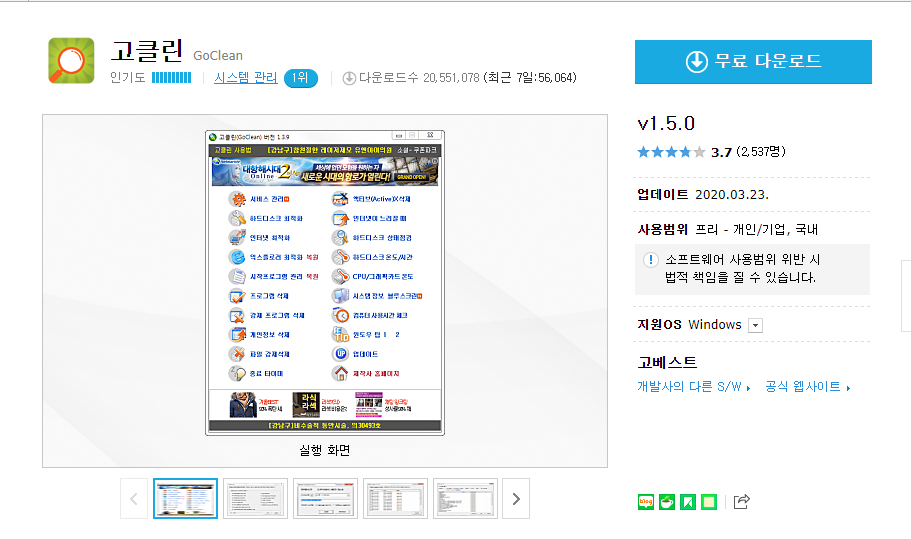
Task: Click CPU/그래픽카드 온도 icon in preview
Action: (340, 276)
